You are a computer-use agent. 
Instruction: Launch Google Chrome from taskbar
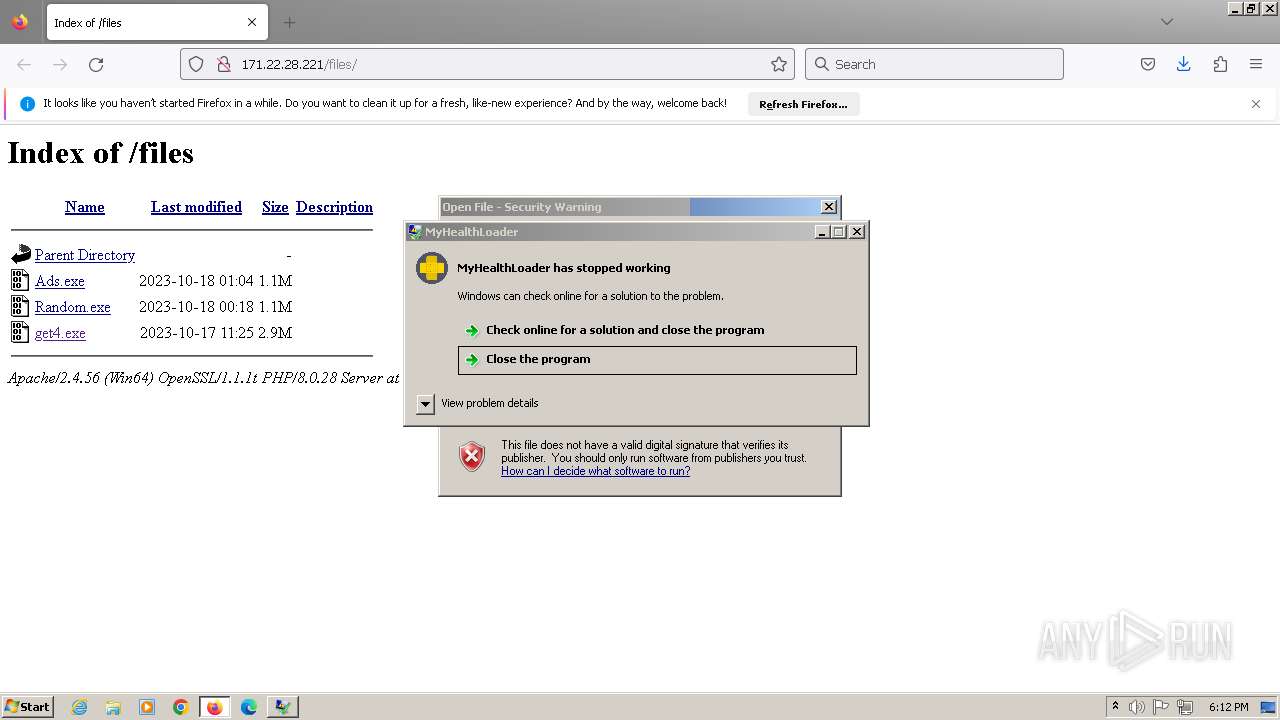click(x=181, y=707)
